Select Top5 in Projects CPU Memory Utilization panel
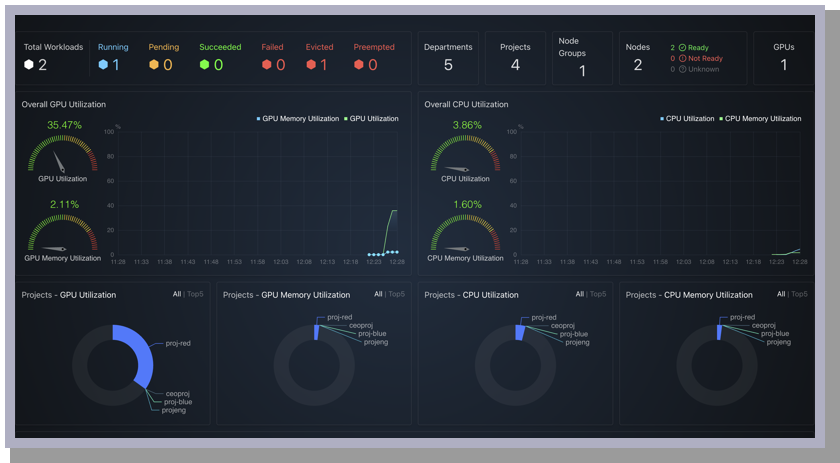 (799, 294)
